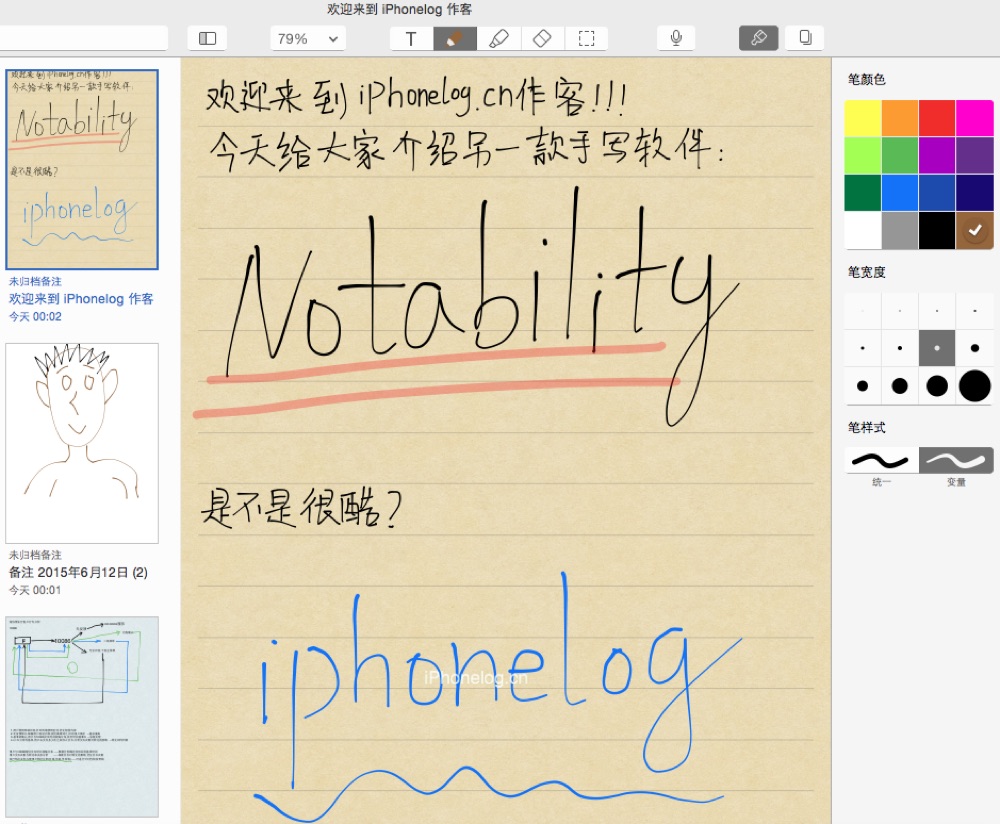The height and width of the screenshot is (824, 1000).
Task: Select the Text tool
Action: point(411,38)
